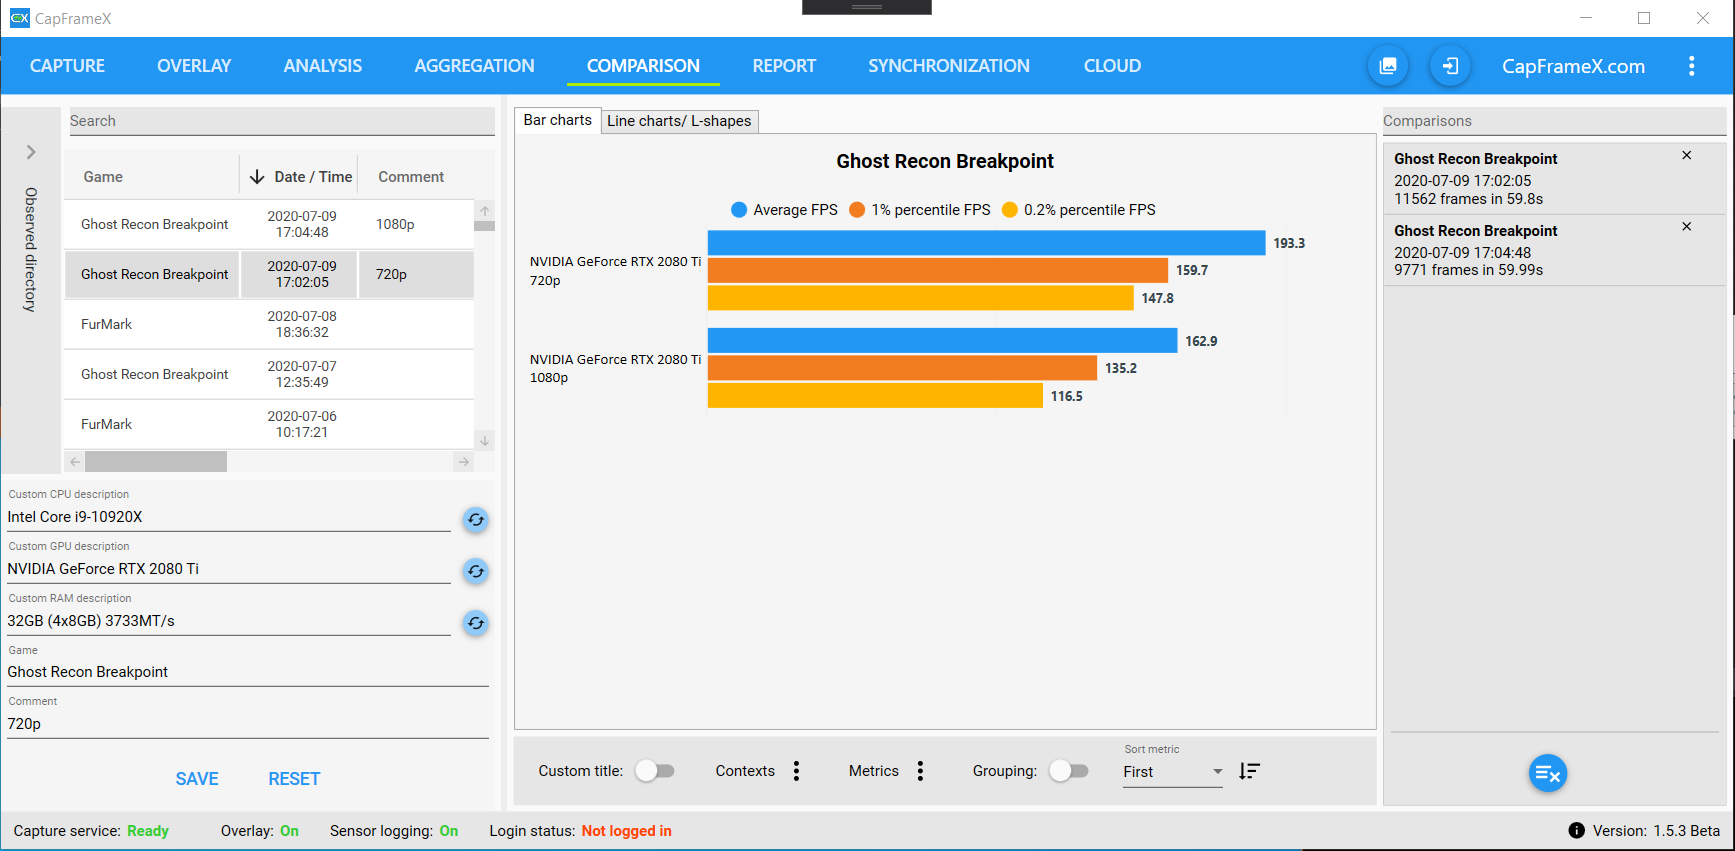
Task: Sort records by Date / Time arrow
Action: pyautogui.click(x=257, y=177)
